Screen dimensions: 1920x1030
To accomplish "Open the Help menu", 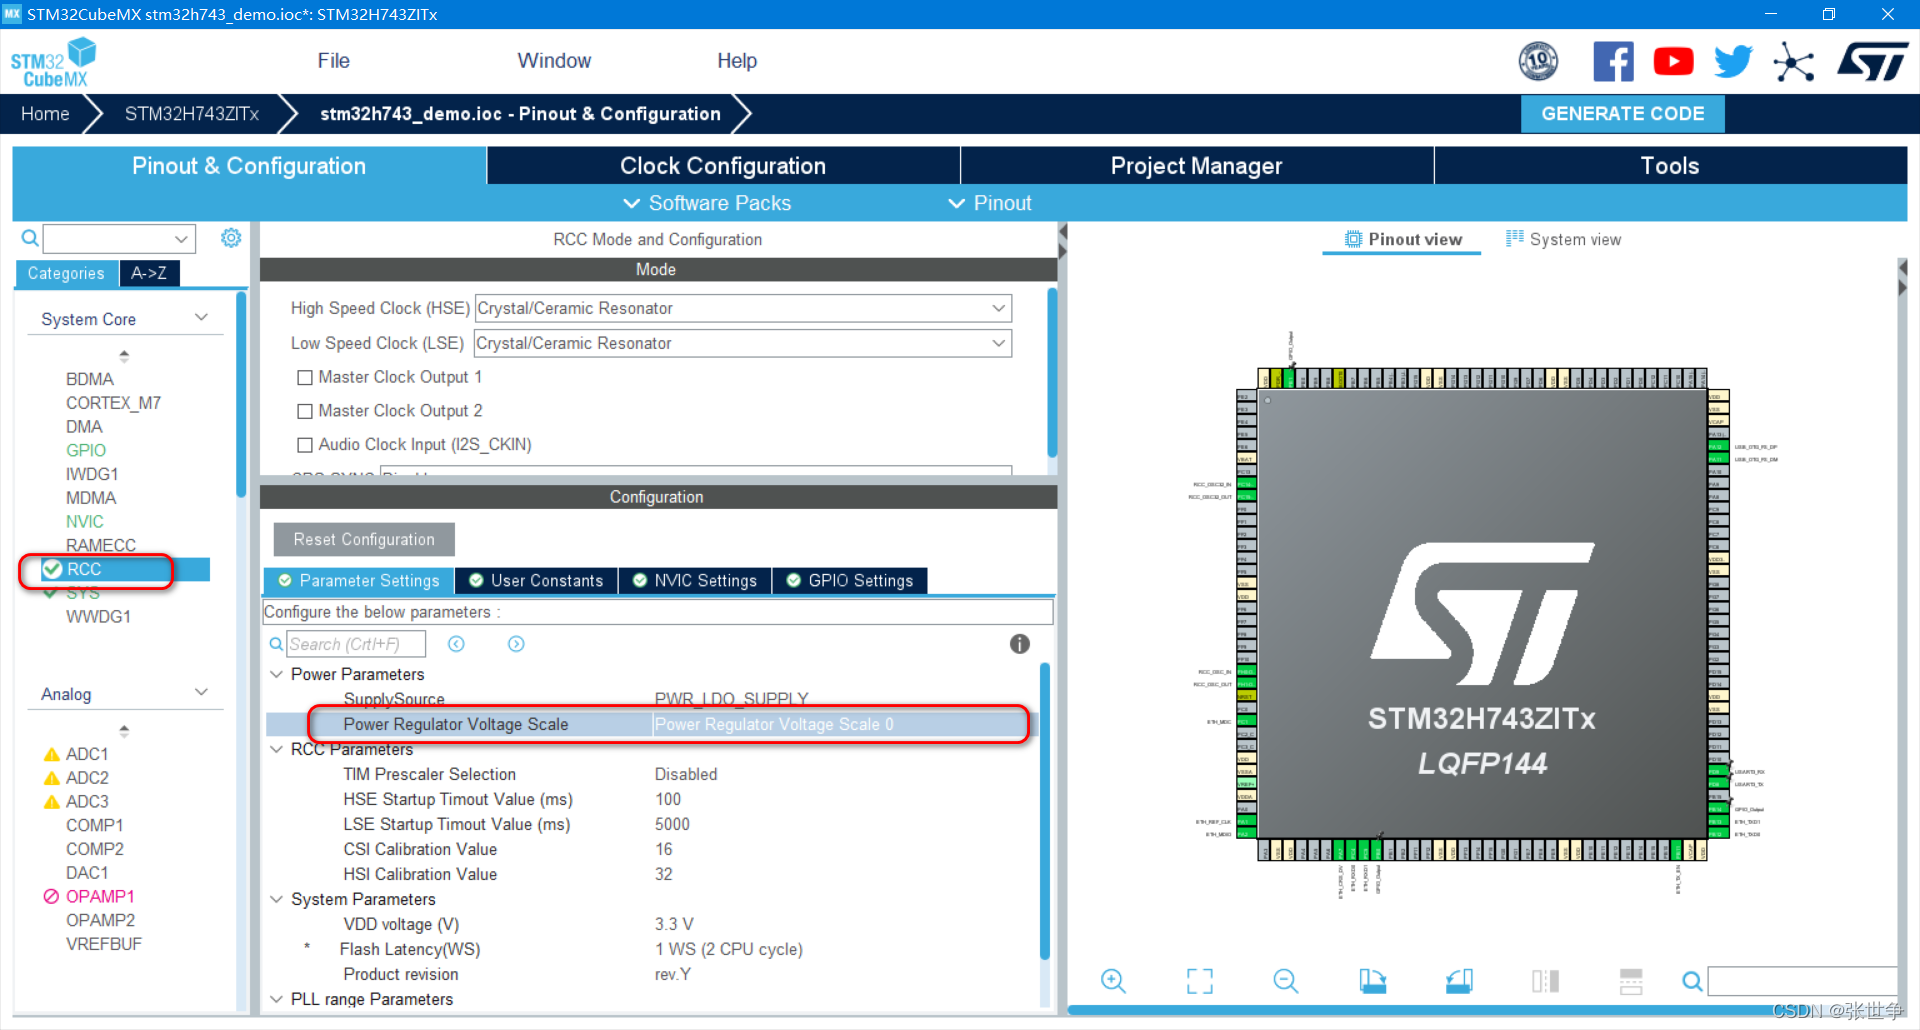I will (x=737, y=61).
